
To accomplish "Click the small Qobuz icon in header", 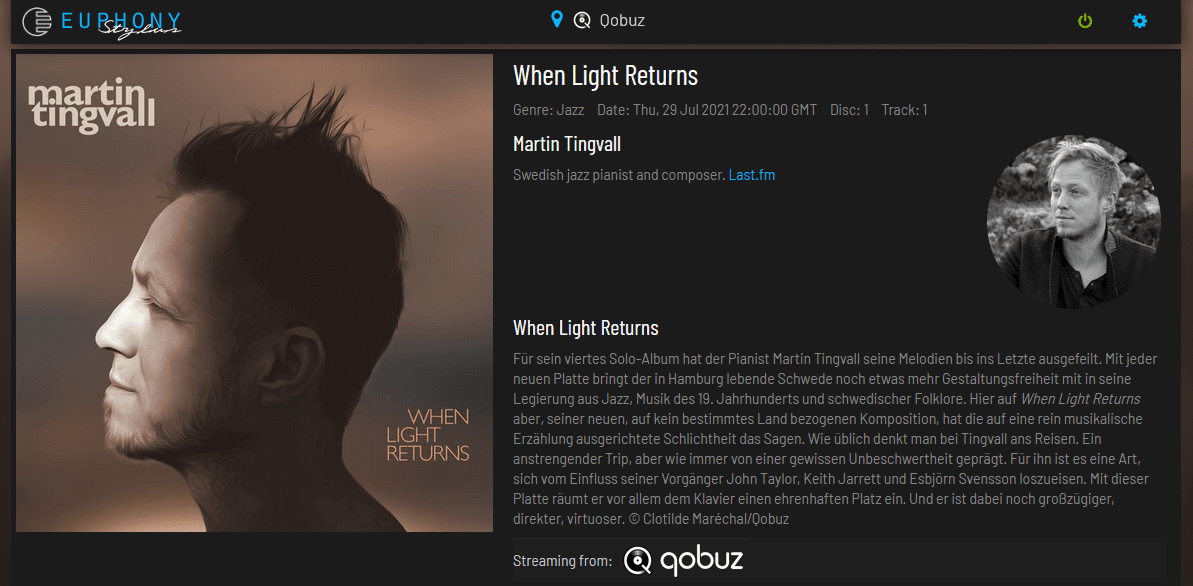I will point(582,21).
